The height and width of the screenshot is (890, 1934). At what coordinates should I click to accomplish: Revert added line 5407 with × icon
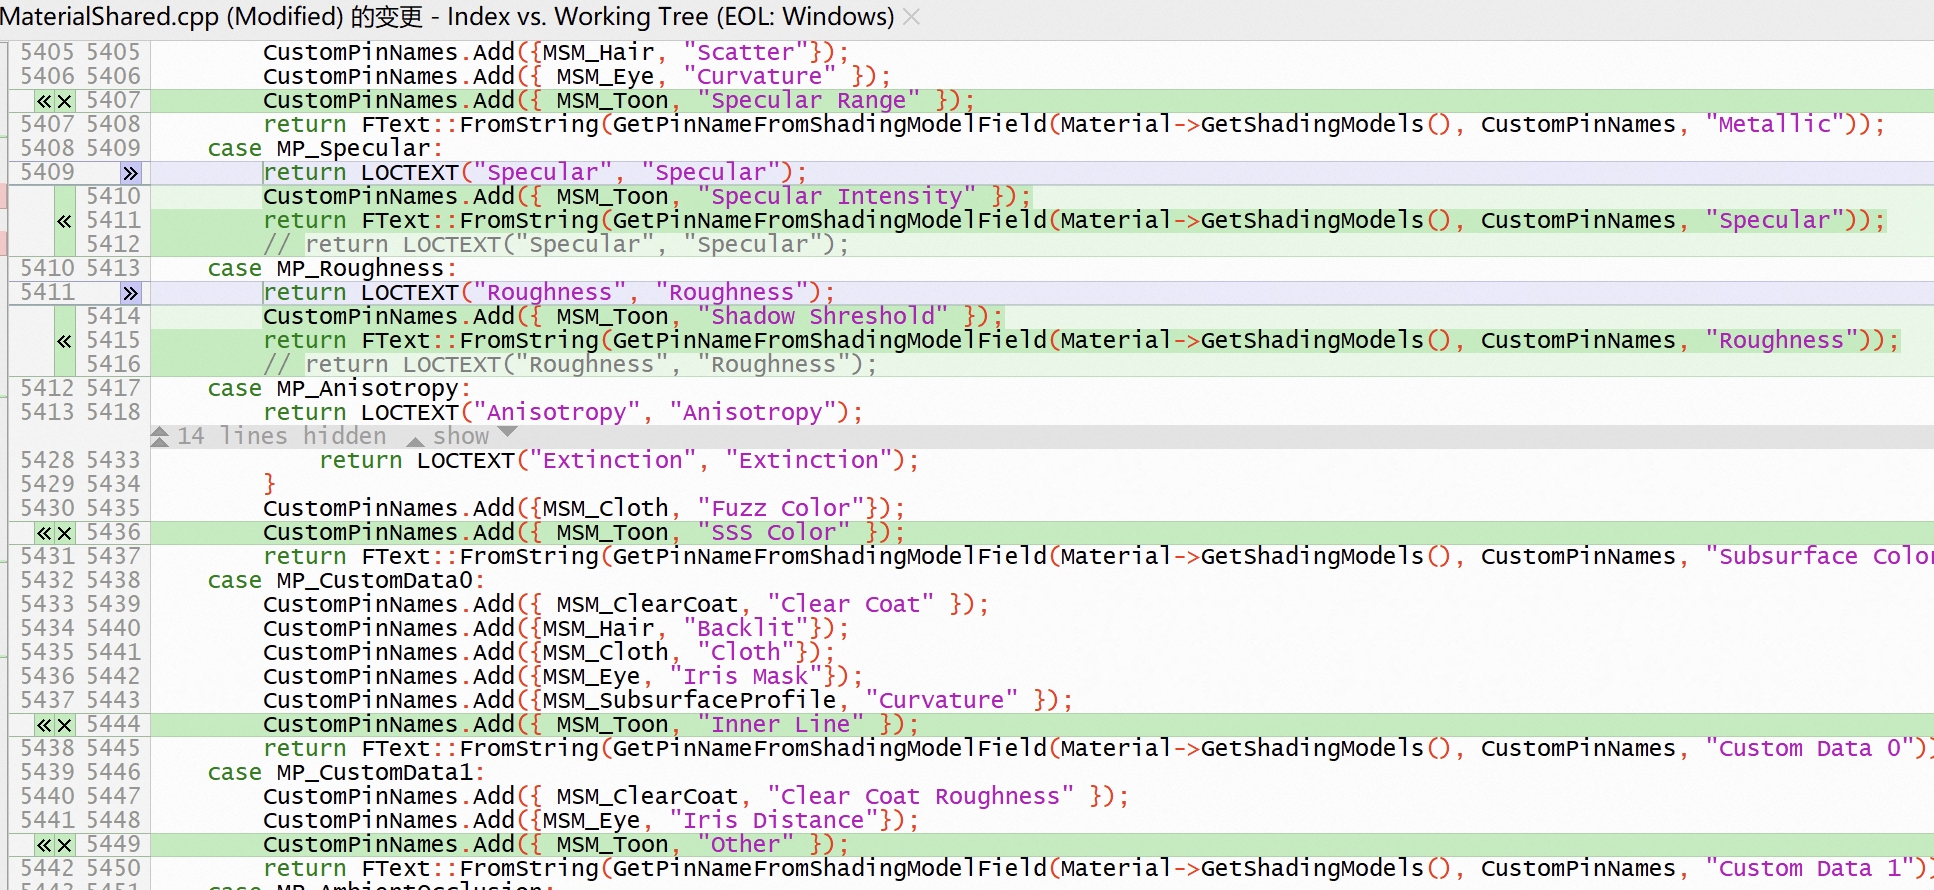[x=65, y=101]
